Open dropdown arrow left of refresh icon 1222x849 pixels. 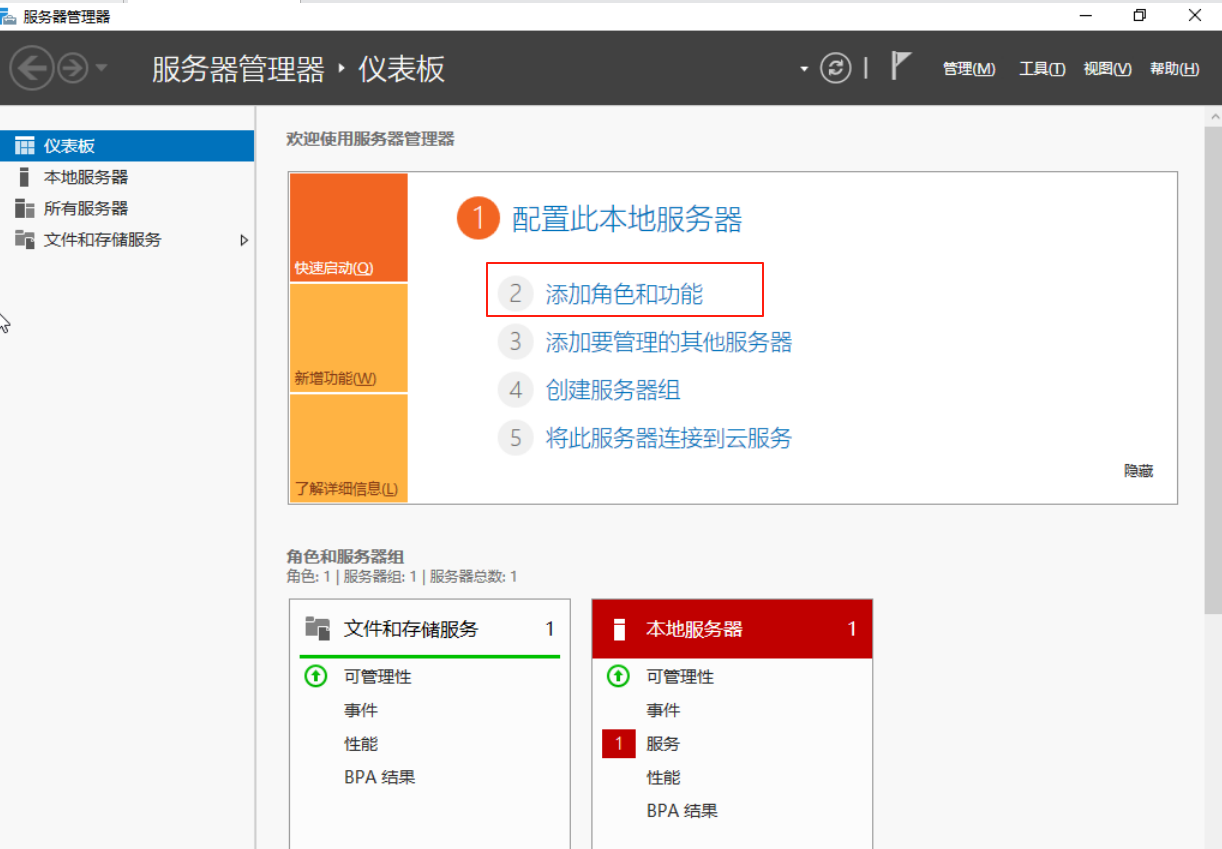[804, 69]
